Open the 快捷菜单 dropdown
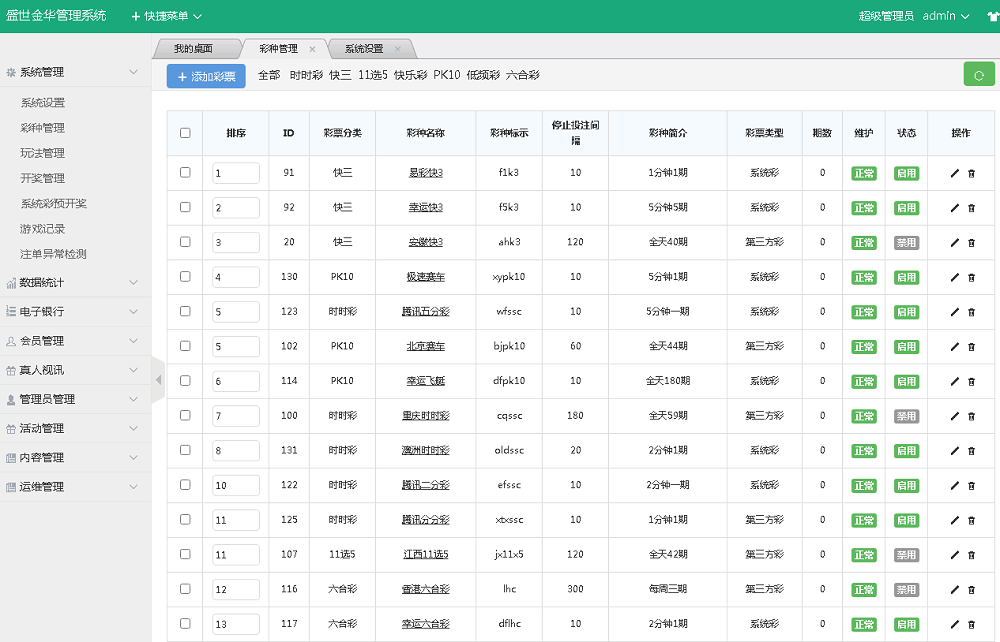The image size is (1000, 642). [x=166, y=16]
